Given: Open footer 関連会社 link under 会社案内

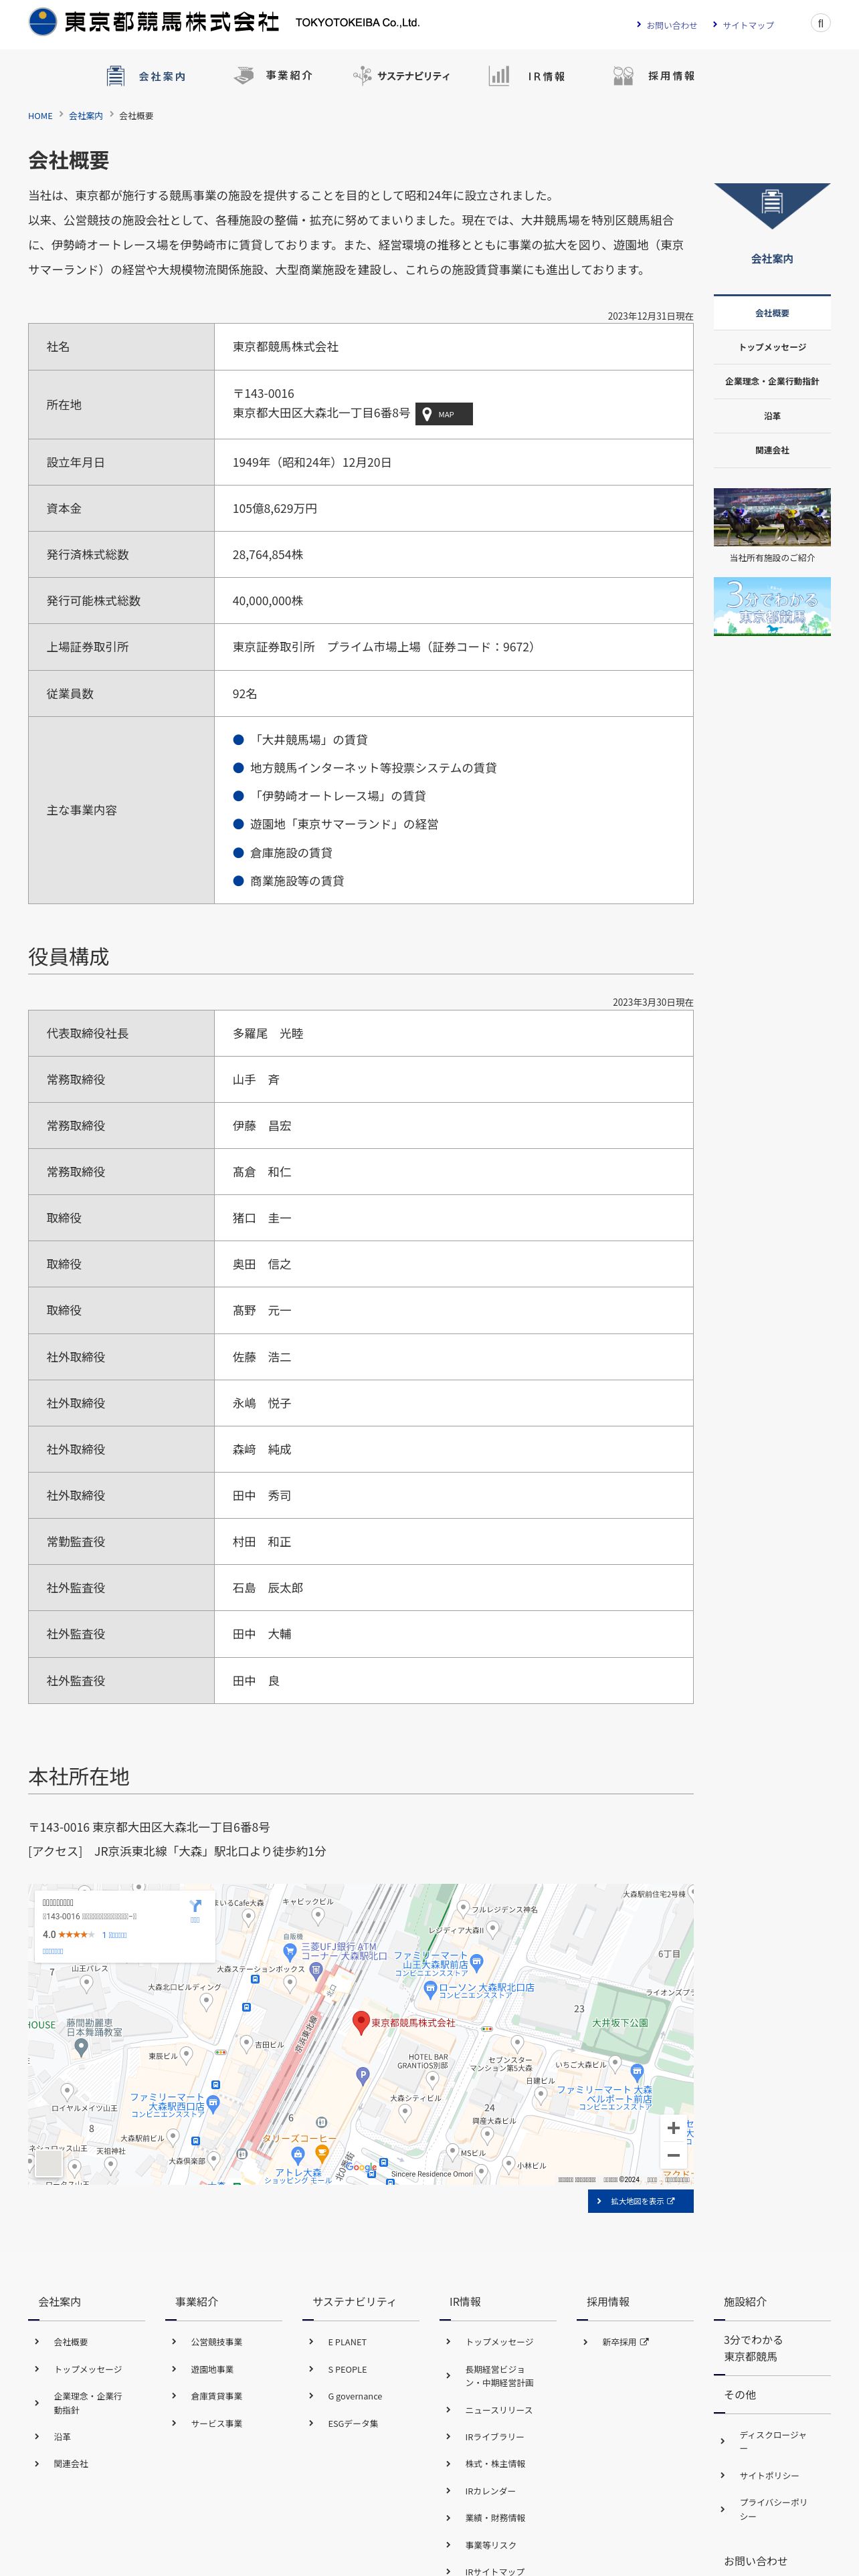Looking at the screenshot, I should coord(71,2463).
